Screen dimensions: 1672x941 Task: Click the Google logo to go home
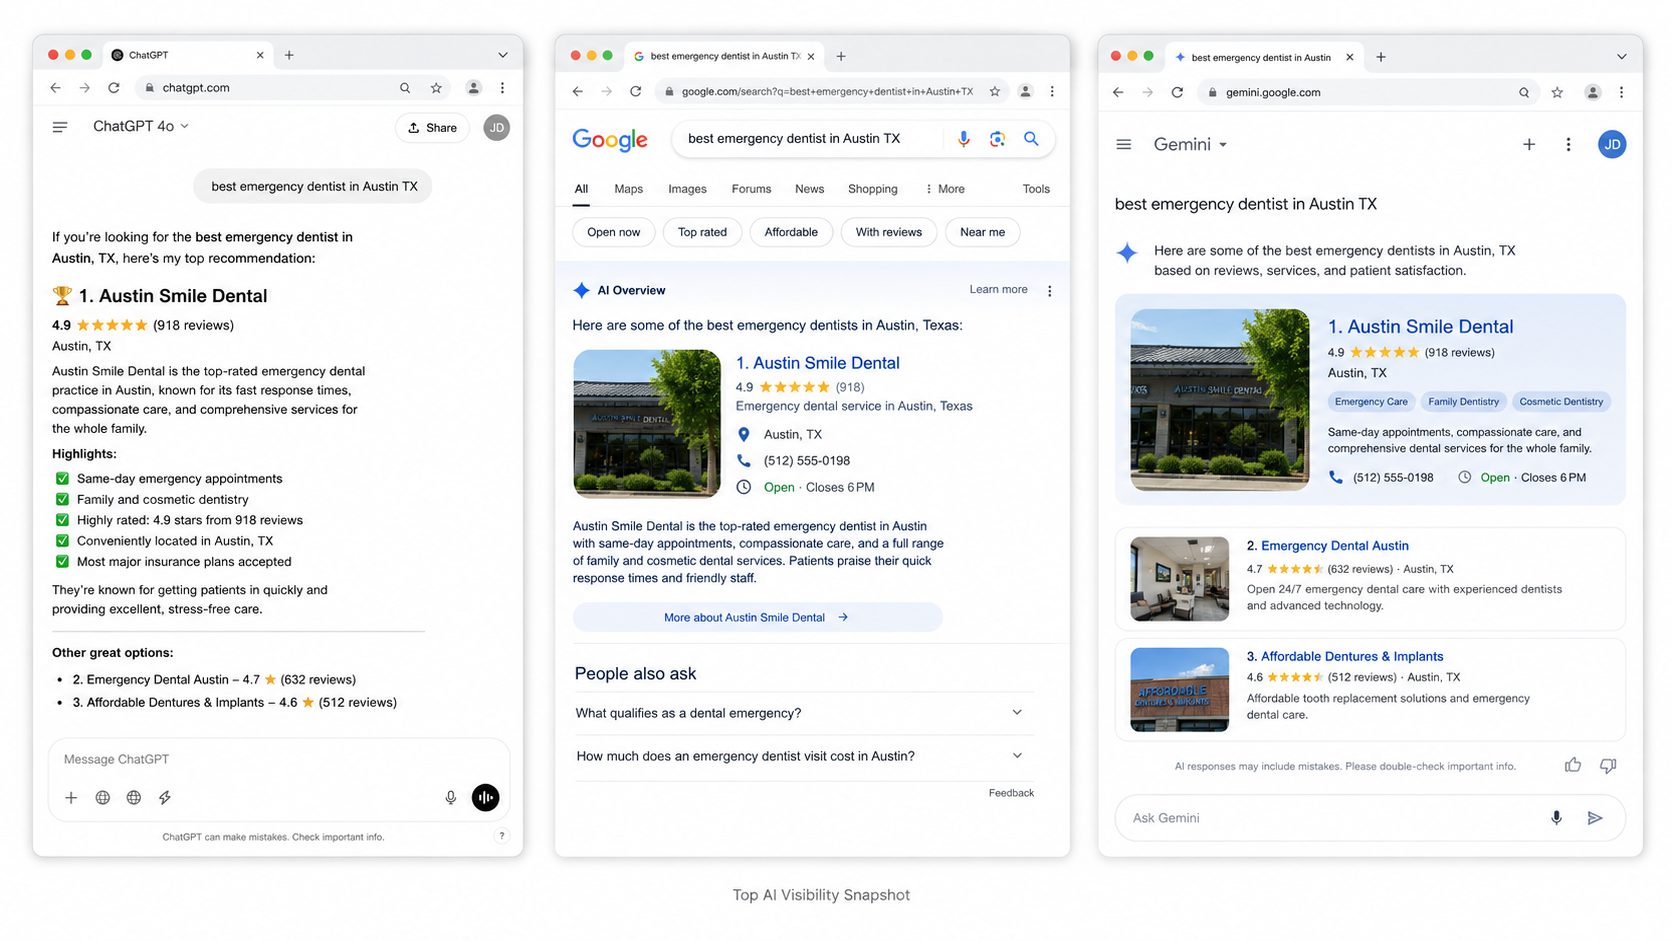[x=610, y=140]
